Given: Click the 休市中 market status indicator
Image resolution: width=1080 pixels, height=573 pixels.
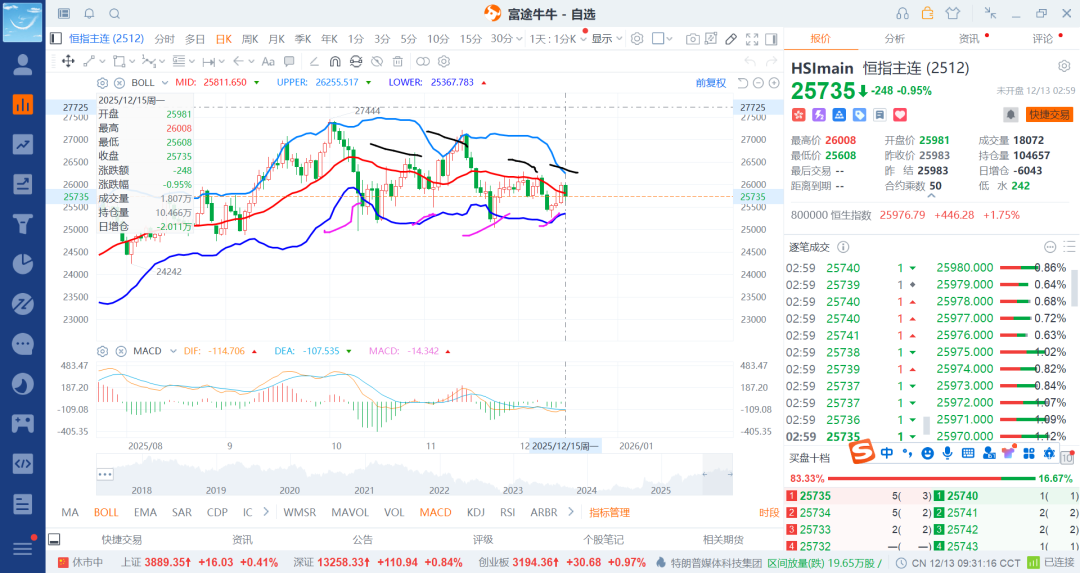Looking at the screenshot, I should pyautogui.click(x=81, y=563).
